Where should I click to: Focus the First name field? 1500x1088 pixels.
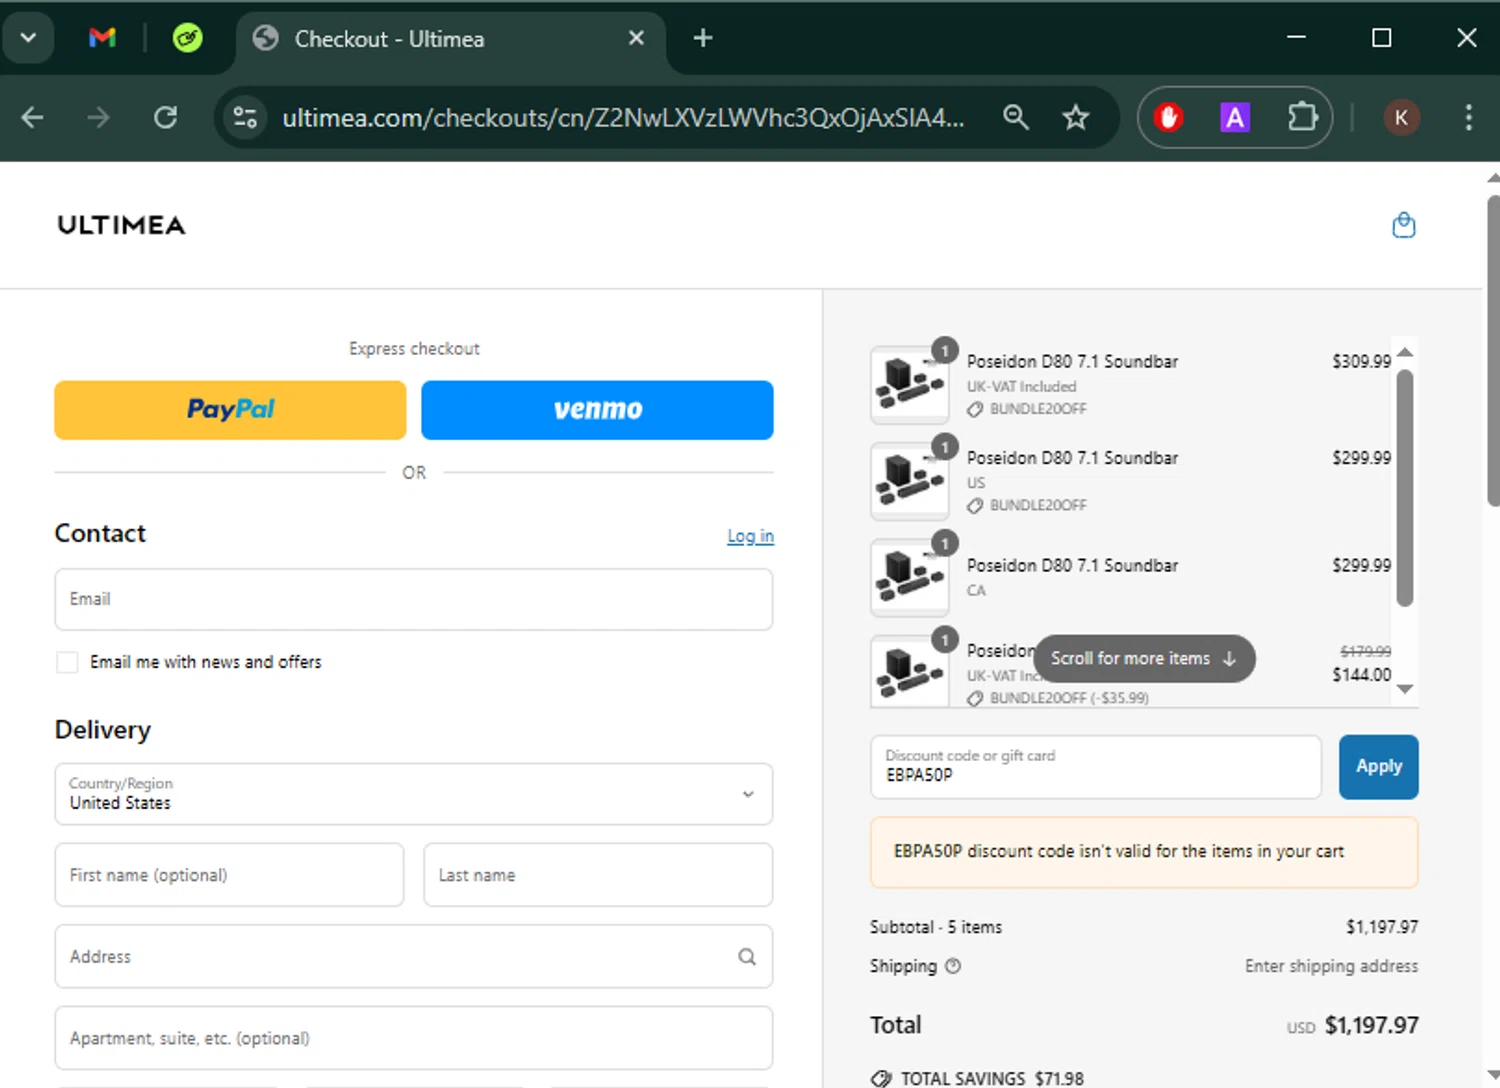tap(229, 875)
